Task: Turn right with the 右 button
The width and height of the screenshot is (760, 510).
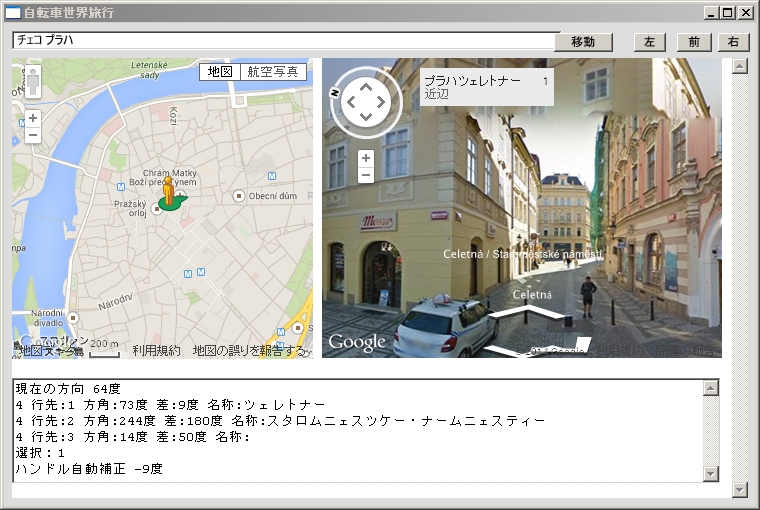Action: [x=733, y=42]
